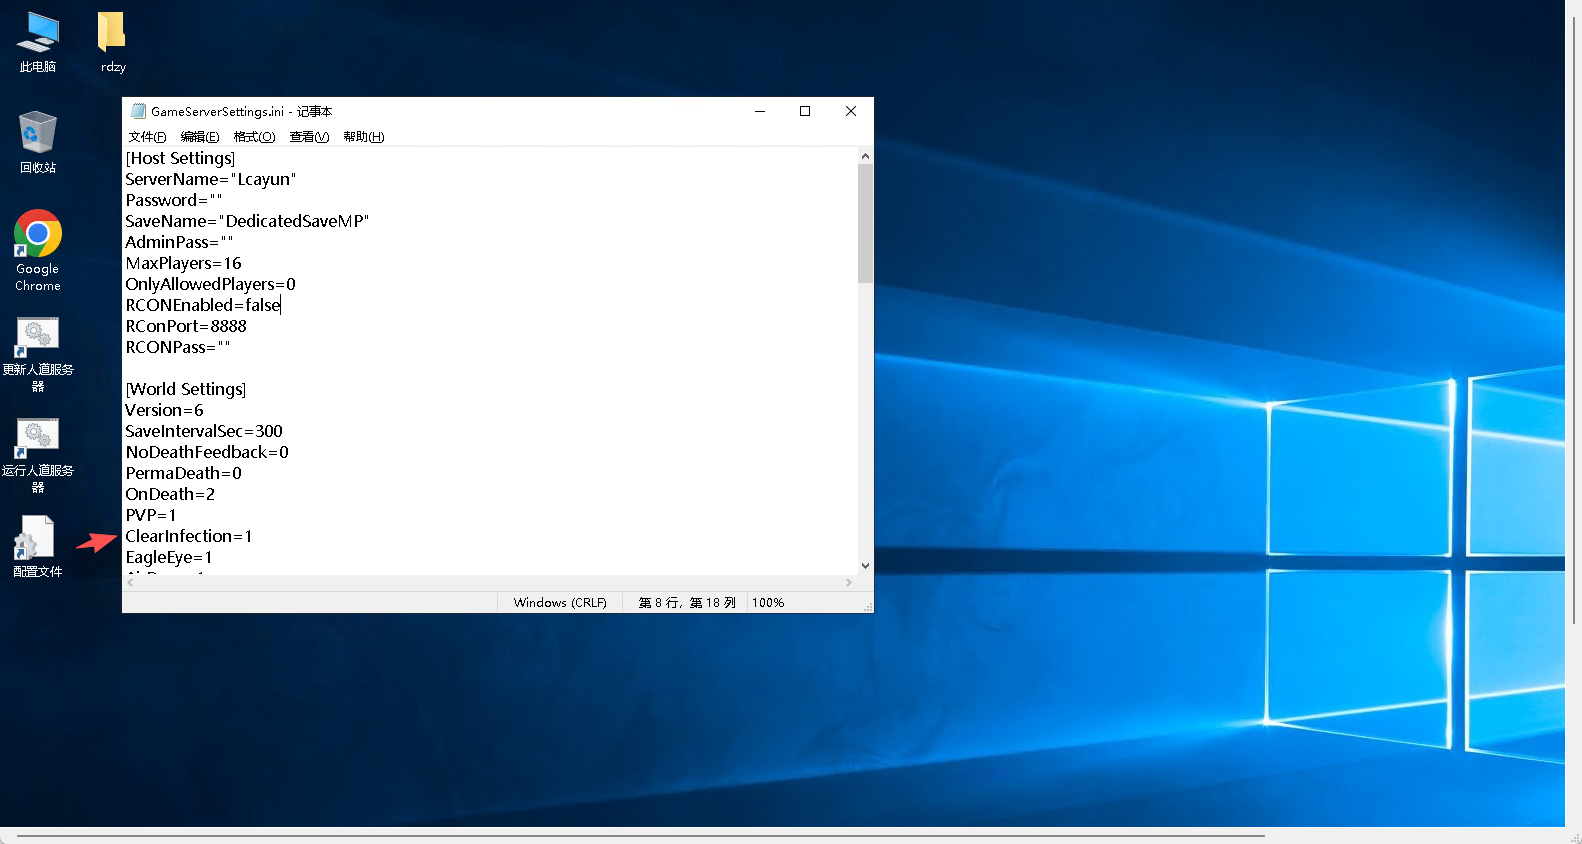This screenshot has width=1582, height=844.
Task: Open the 编辑(E) menu
Action: [x=199, y=137]
